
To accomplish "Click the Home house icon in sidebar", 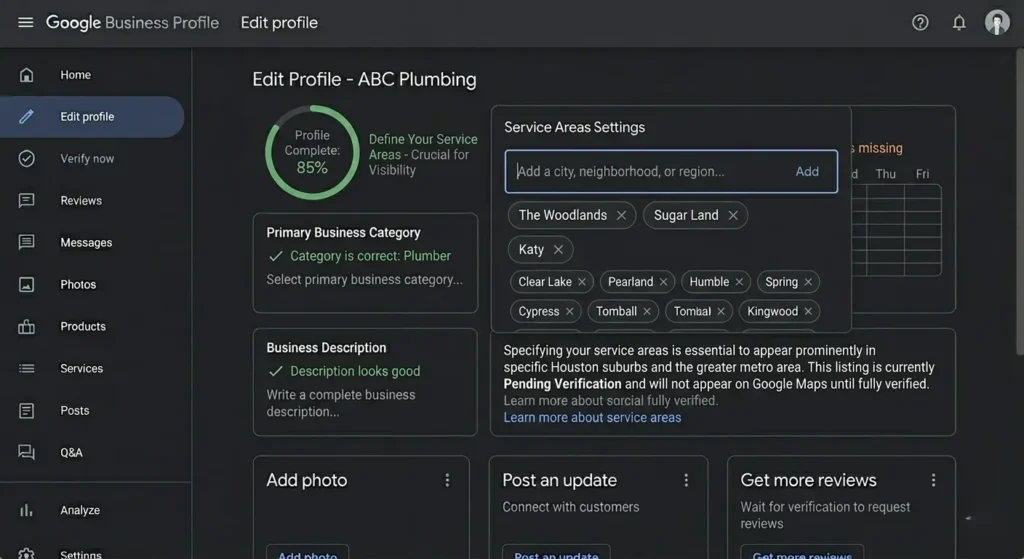I will pos(26,74).
